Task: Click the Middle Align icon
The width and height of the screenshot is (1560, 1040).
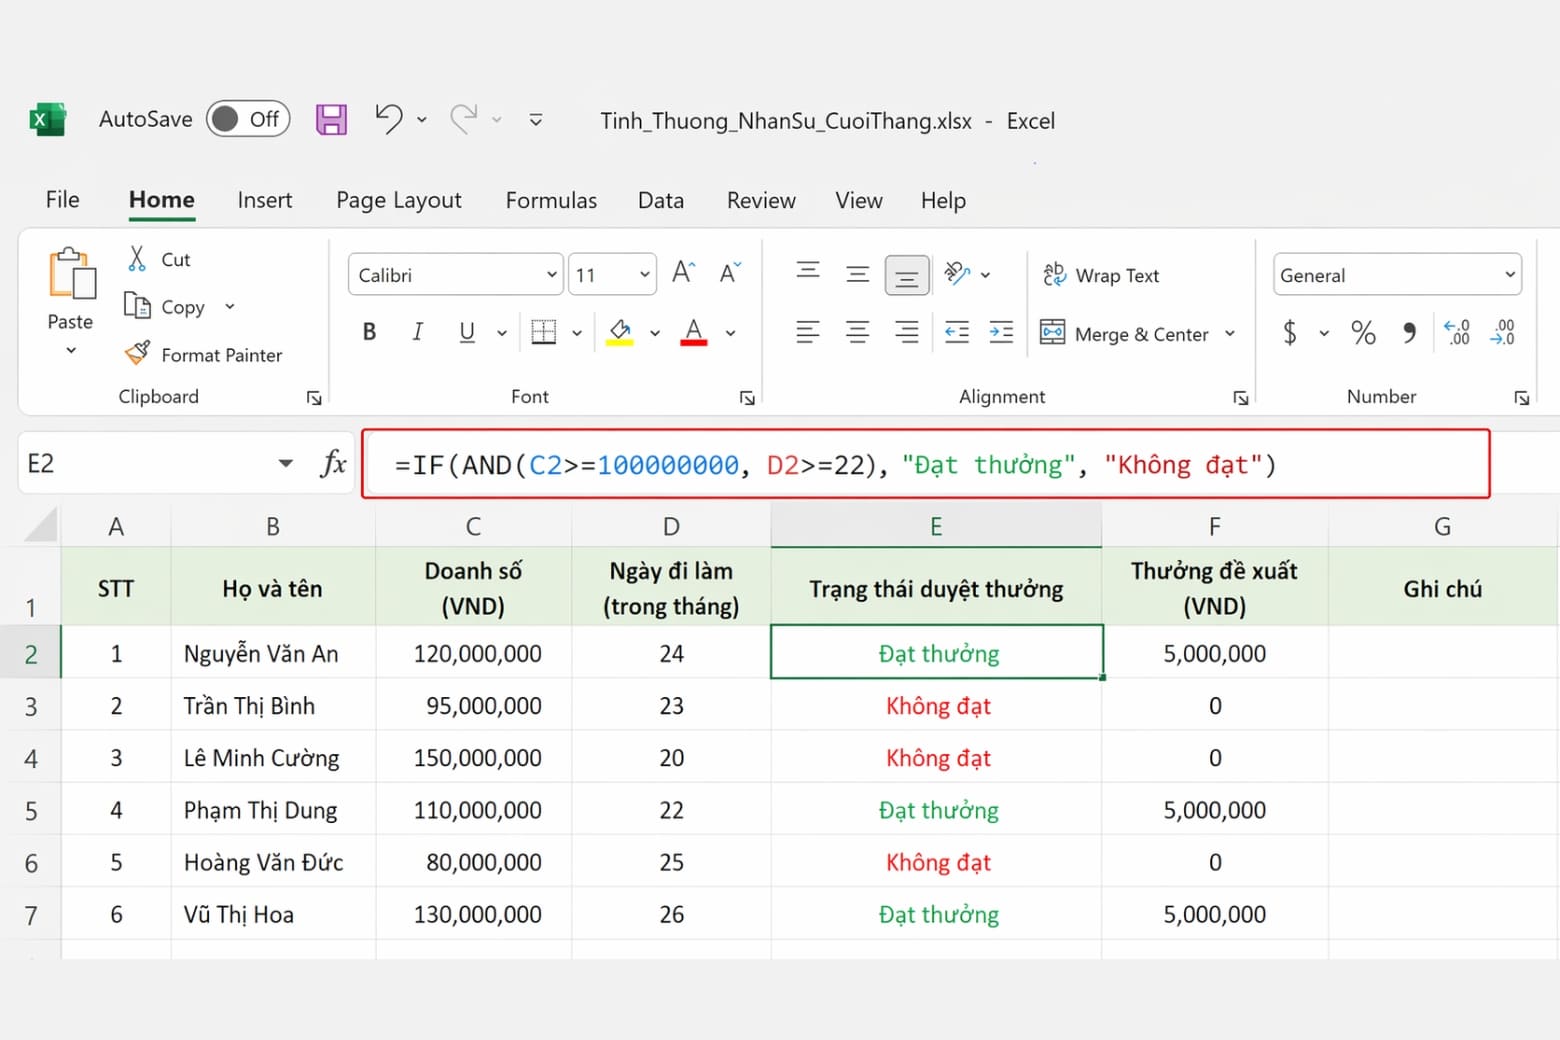Action: (857, 274)
